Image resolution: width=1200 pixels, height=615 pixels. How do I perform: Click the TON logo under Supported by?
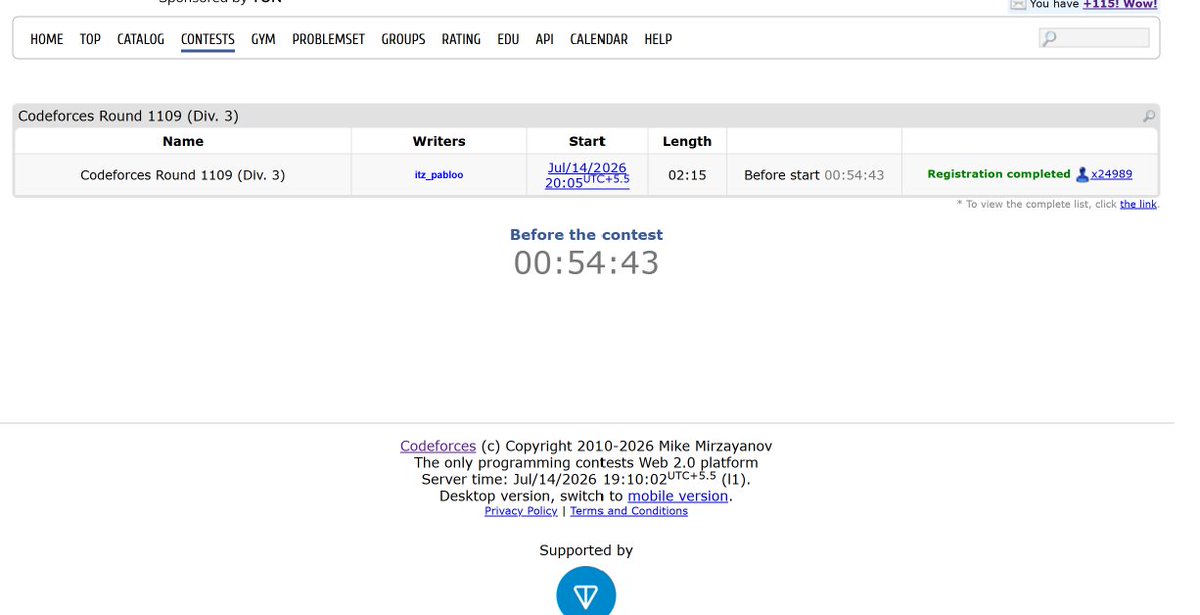586,591
